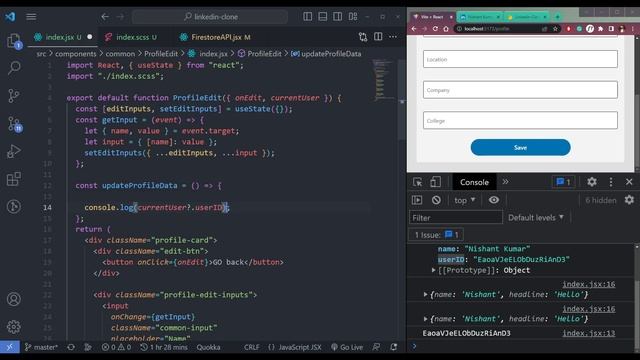This screenshot has height=360, width=640.
Task: Switch to the index.jsx editor tab
Action: [63, 37]
